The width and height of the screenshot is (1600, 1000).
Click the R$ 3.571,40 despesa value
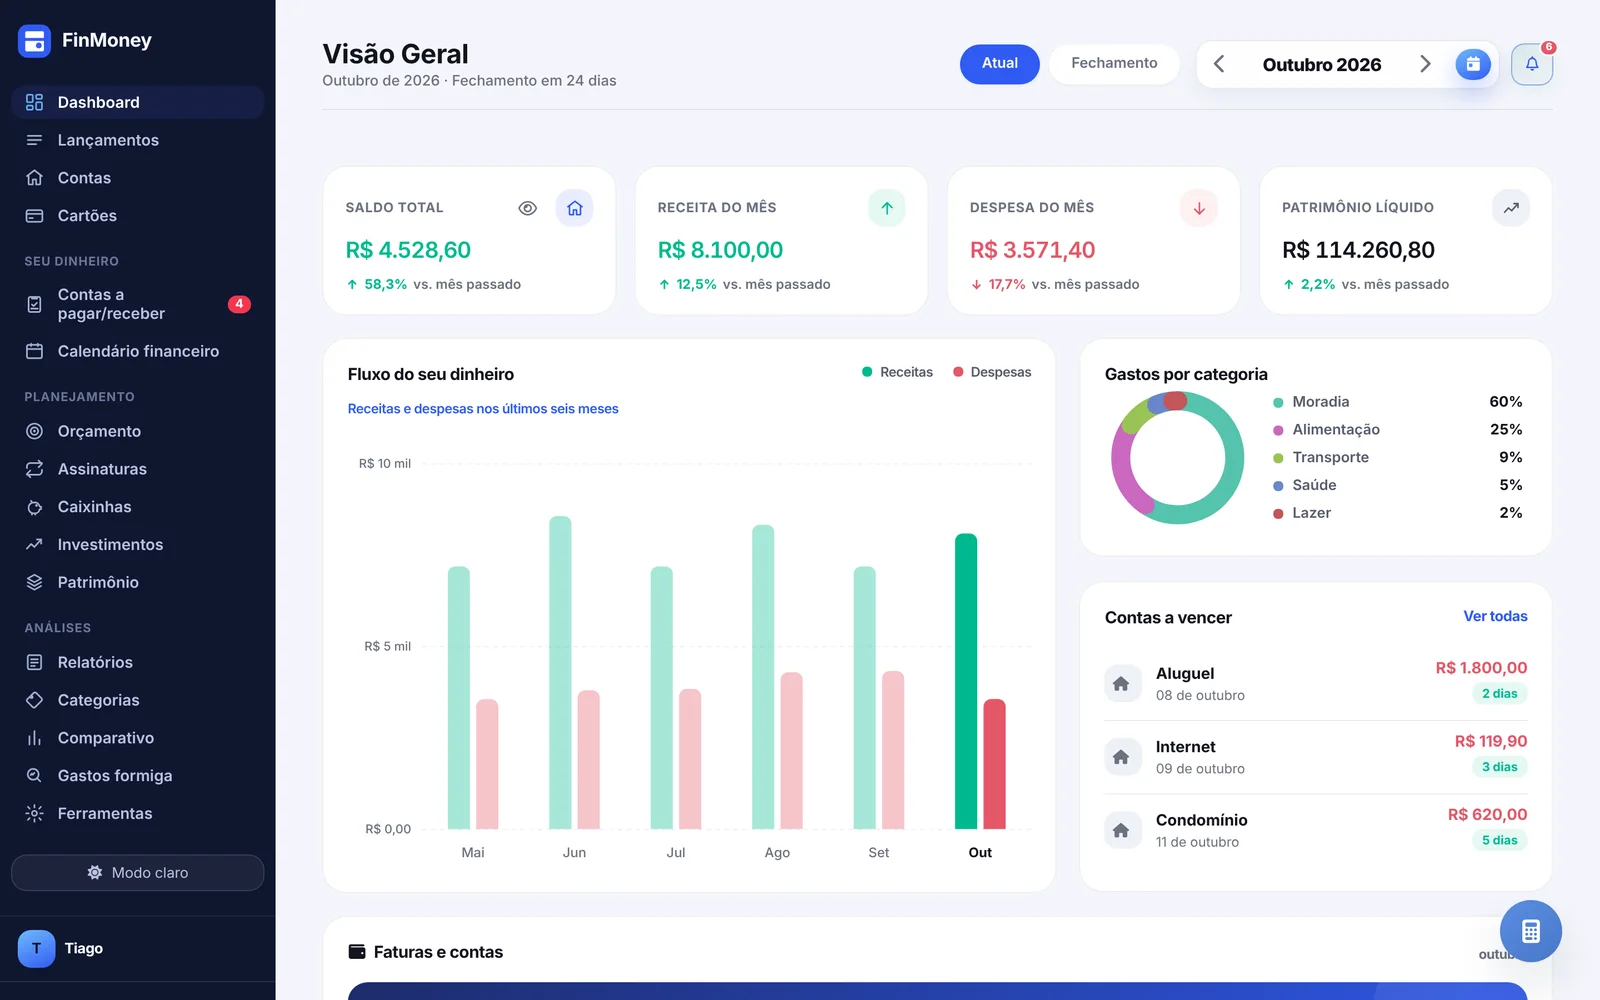pos(1032,250)
